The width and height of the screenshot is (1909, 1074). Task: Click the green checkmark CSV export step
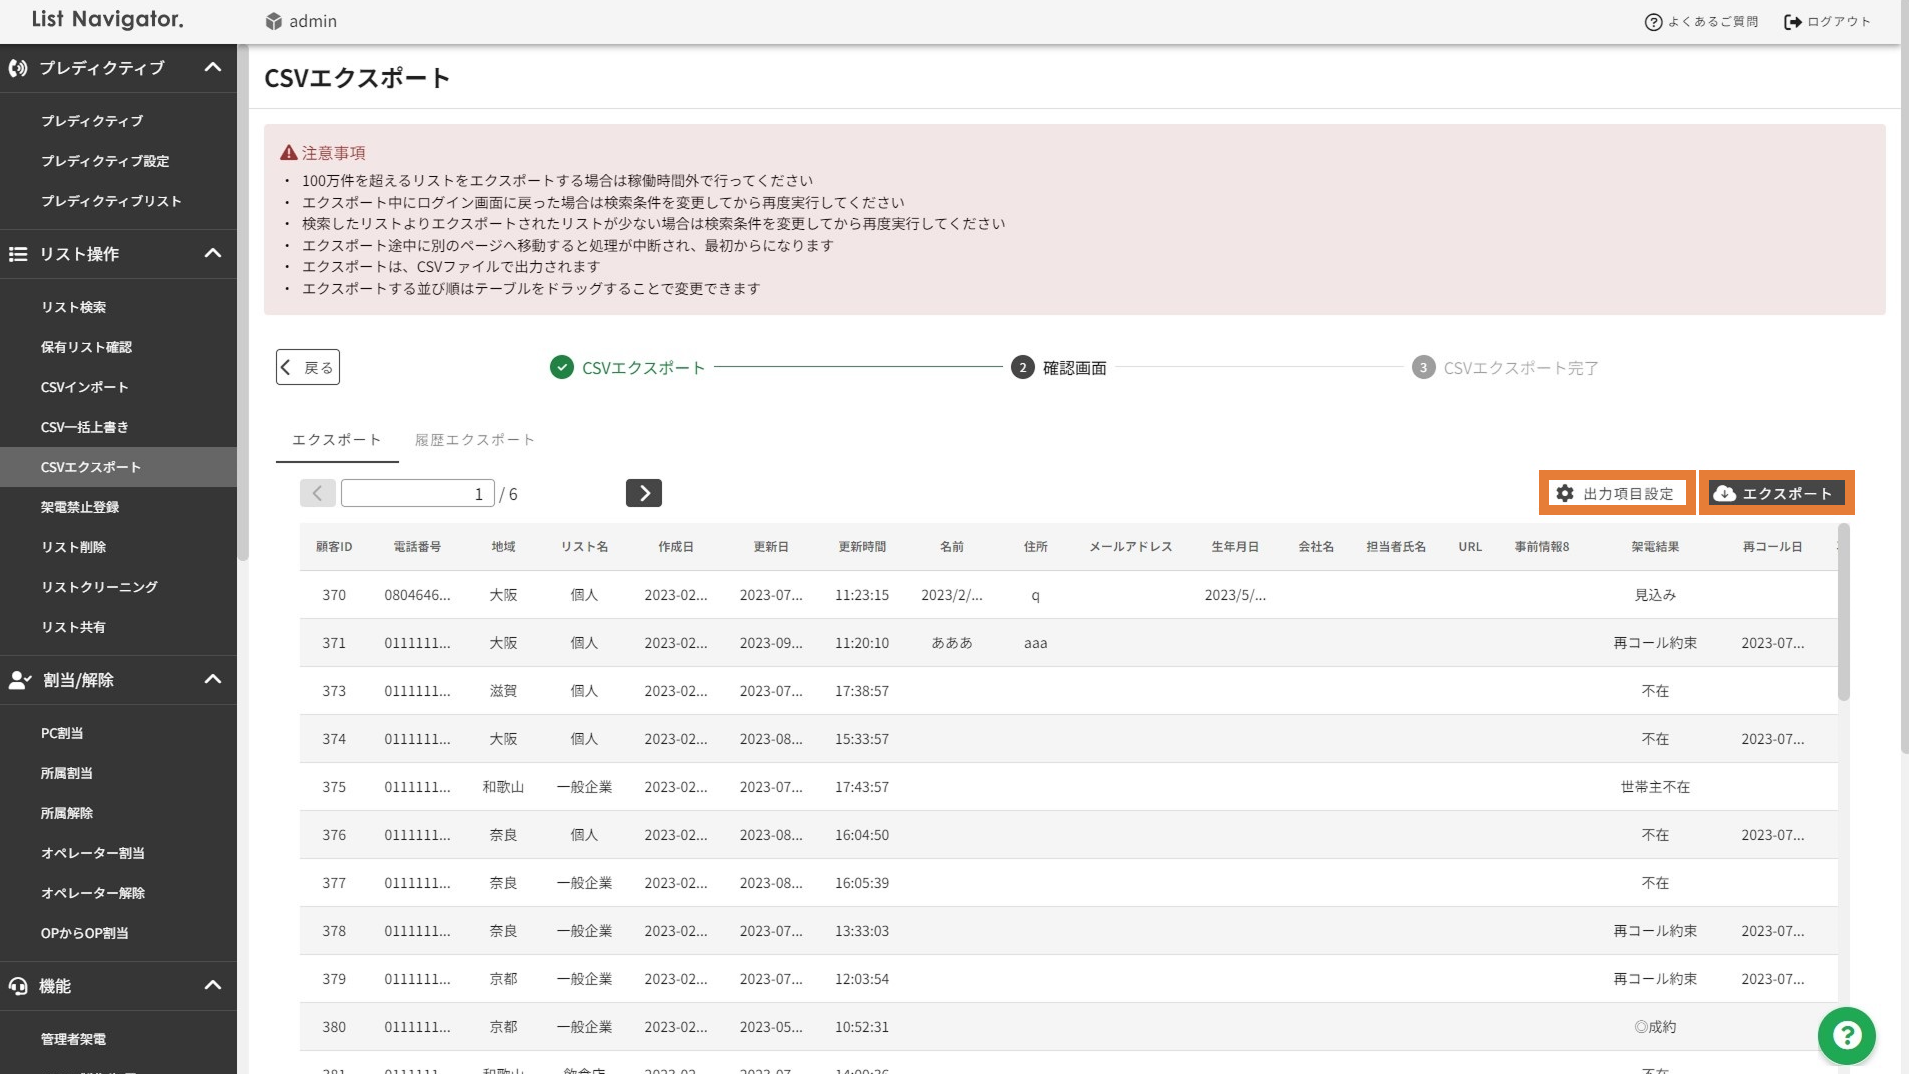pyautogui.click(x=562, y=368)
